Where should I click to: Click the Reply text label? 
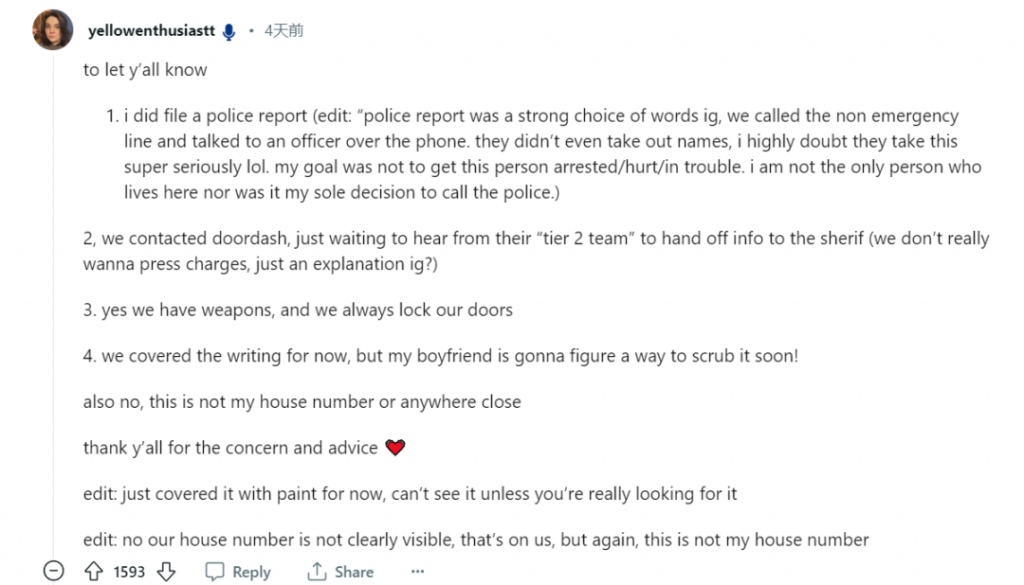tap(251, 572)
